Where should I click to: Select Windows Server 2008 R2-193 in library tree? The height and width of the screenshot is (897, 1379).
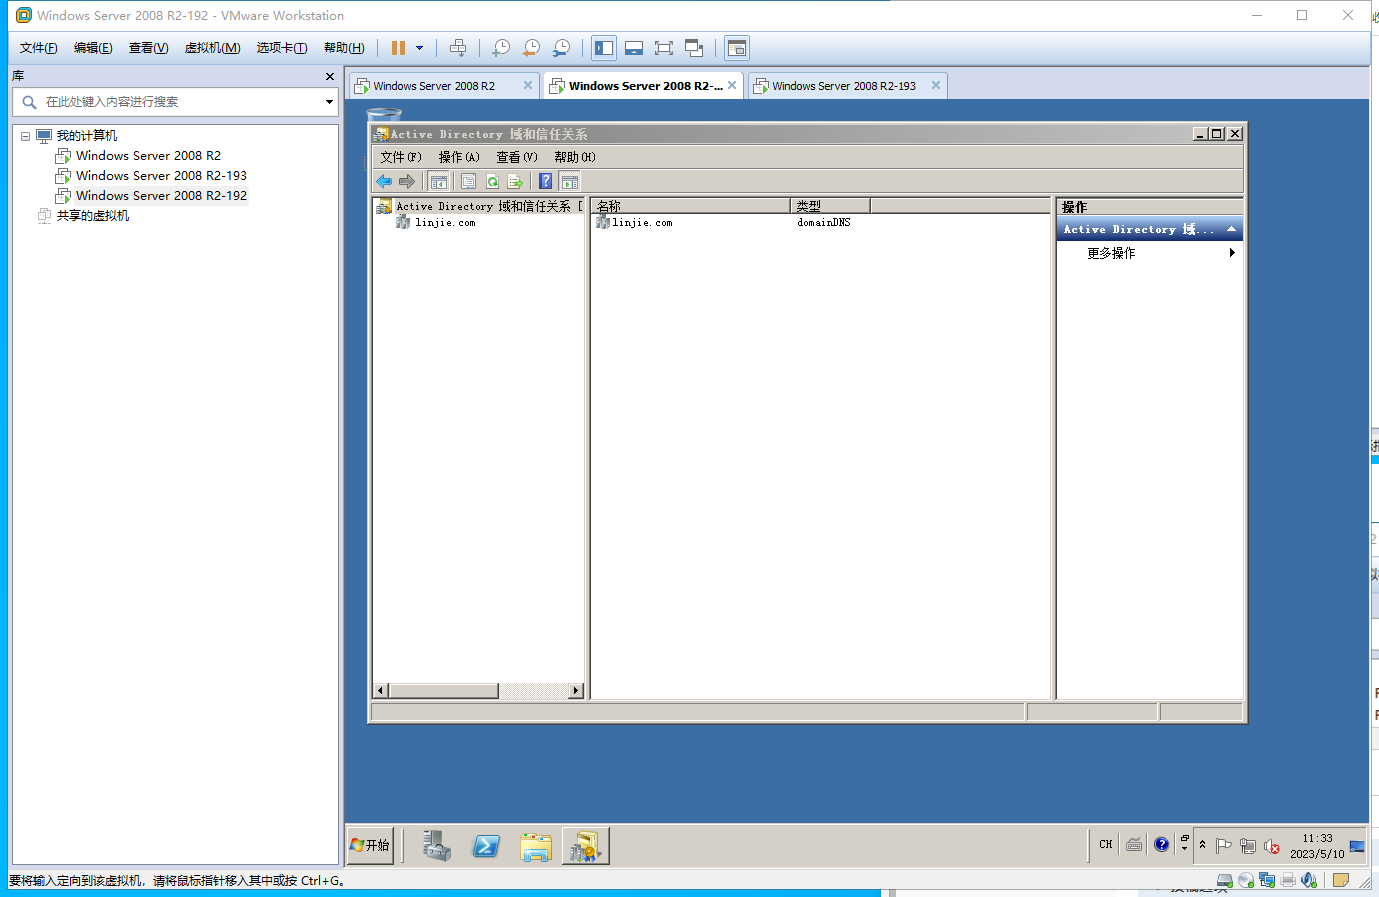(161, 176)
